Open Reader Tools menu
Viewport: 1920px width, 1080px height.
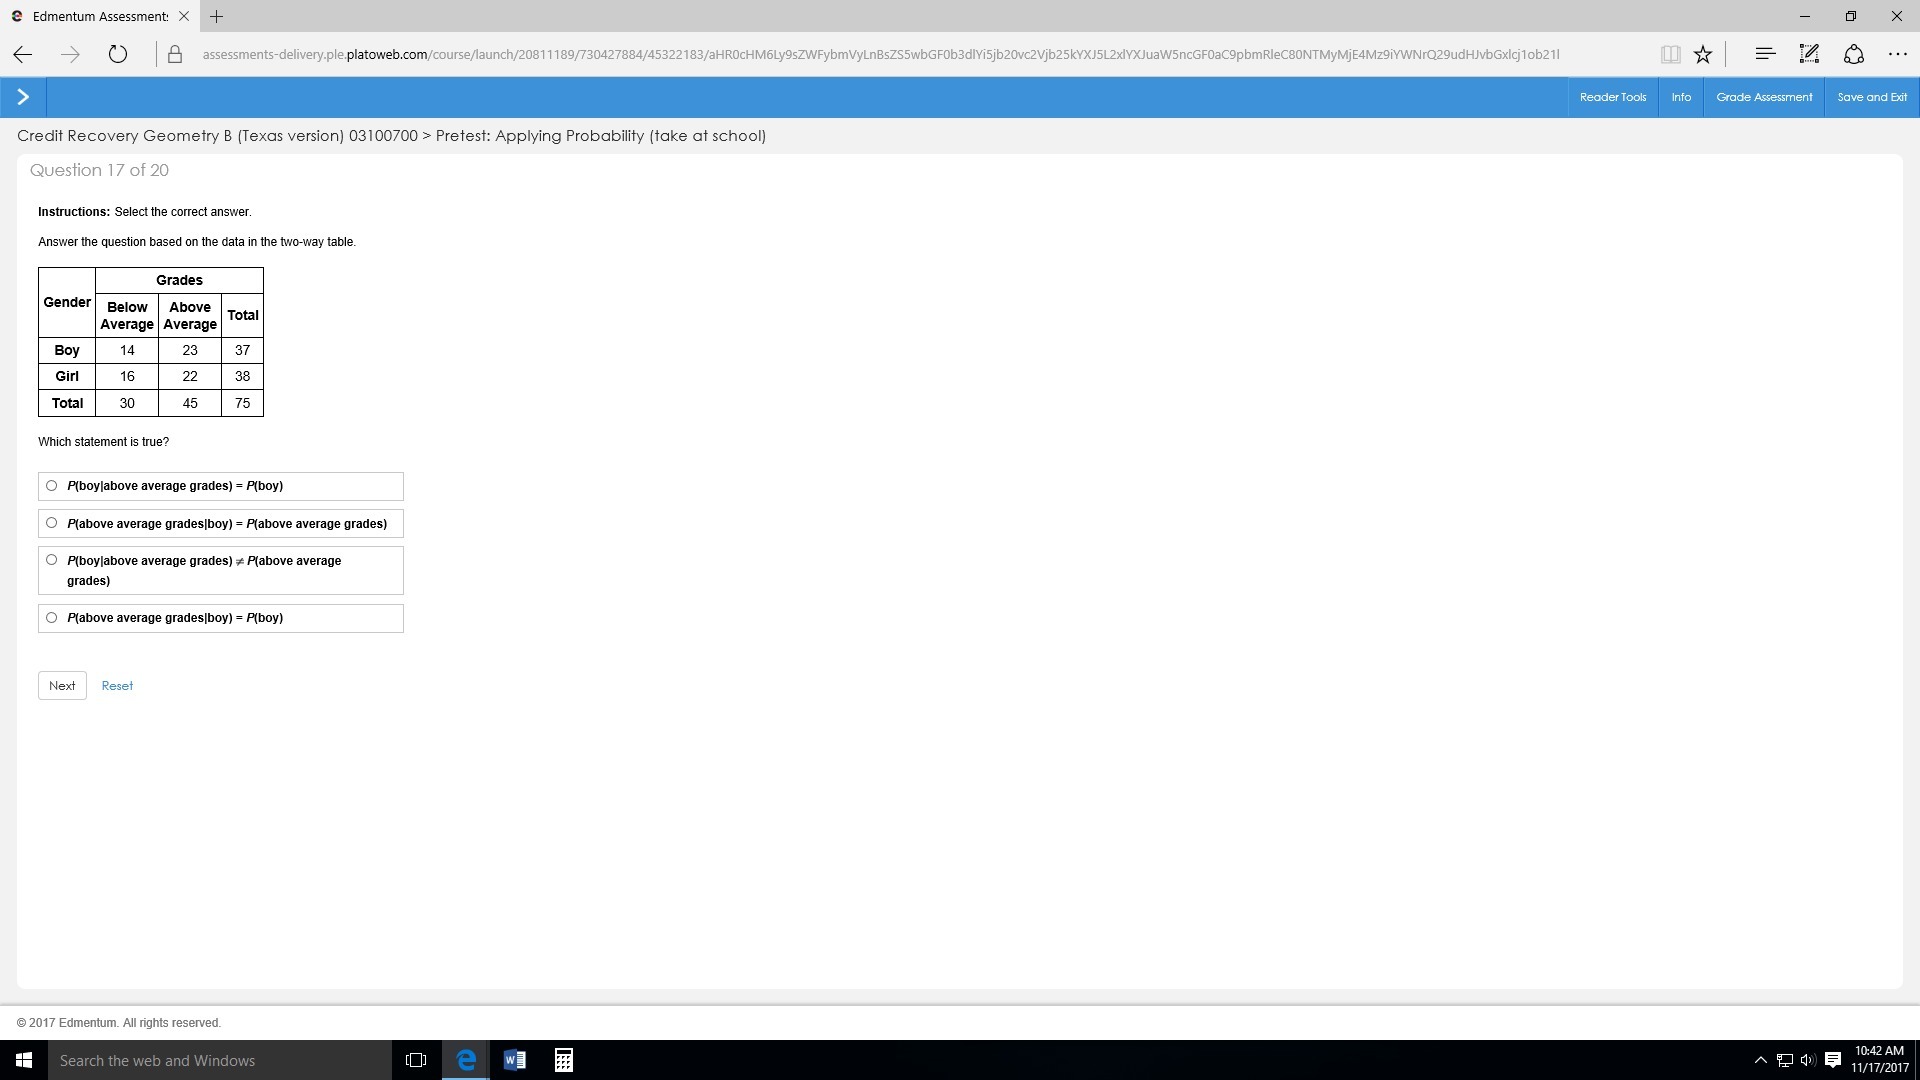pyautogui.click(x=1612, y=97)
